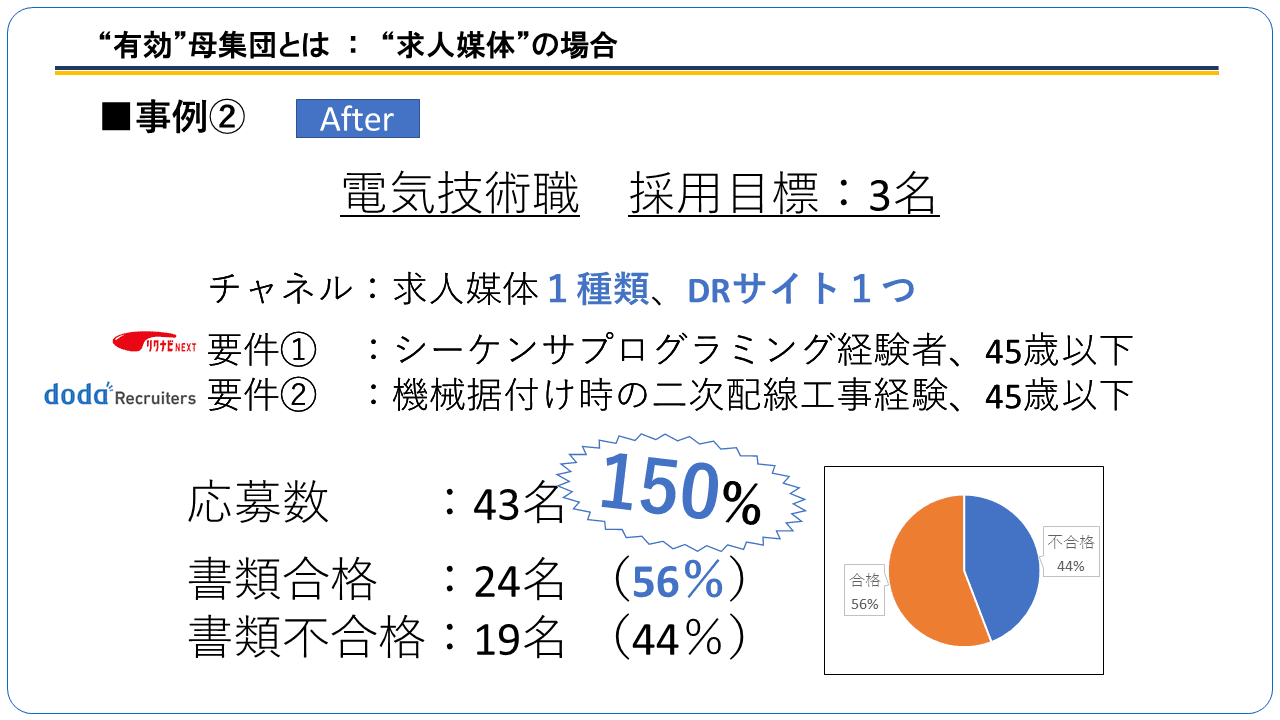Click the blue DRサイト1つ text

pyautogui.click(x=801, y=289)
